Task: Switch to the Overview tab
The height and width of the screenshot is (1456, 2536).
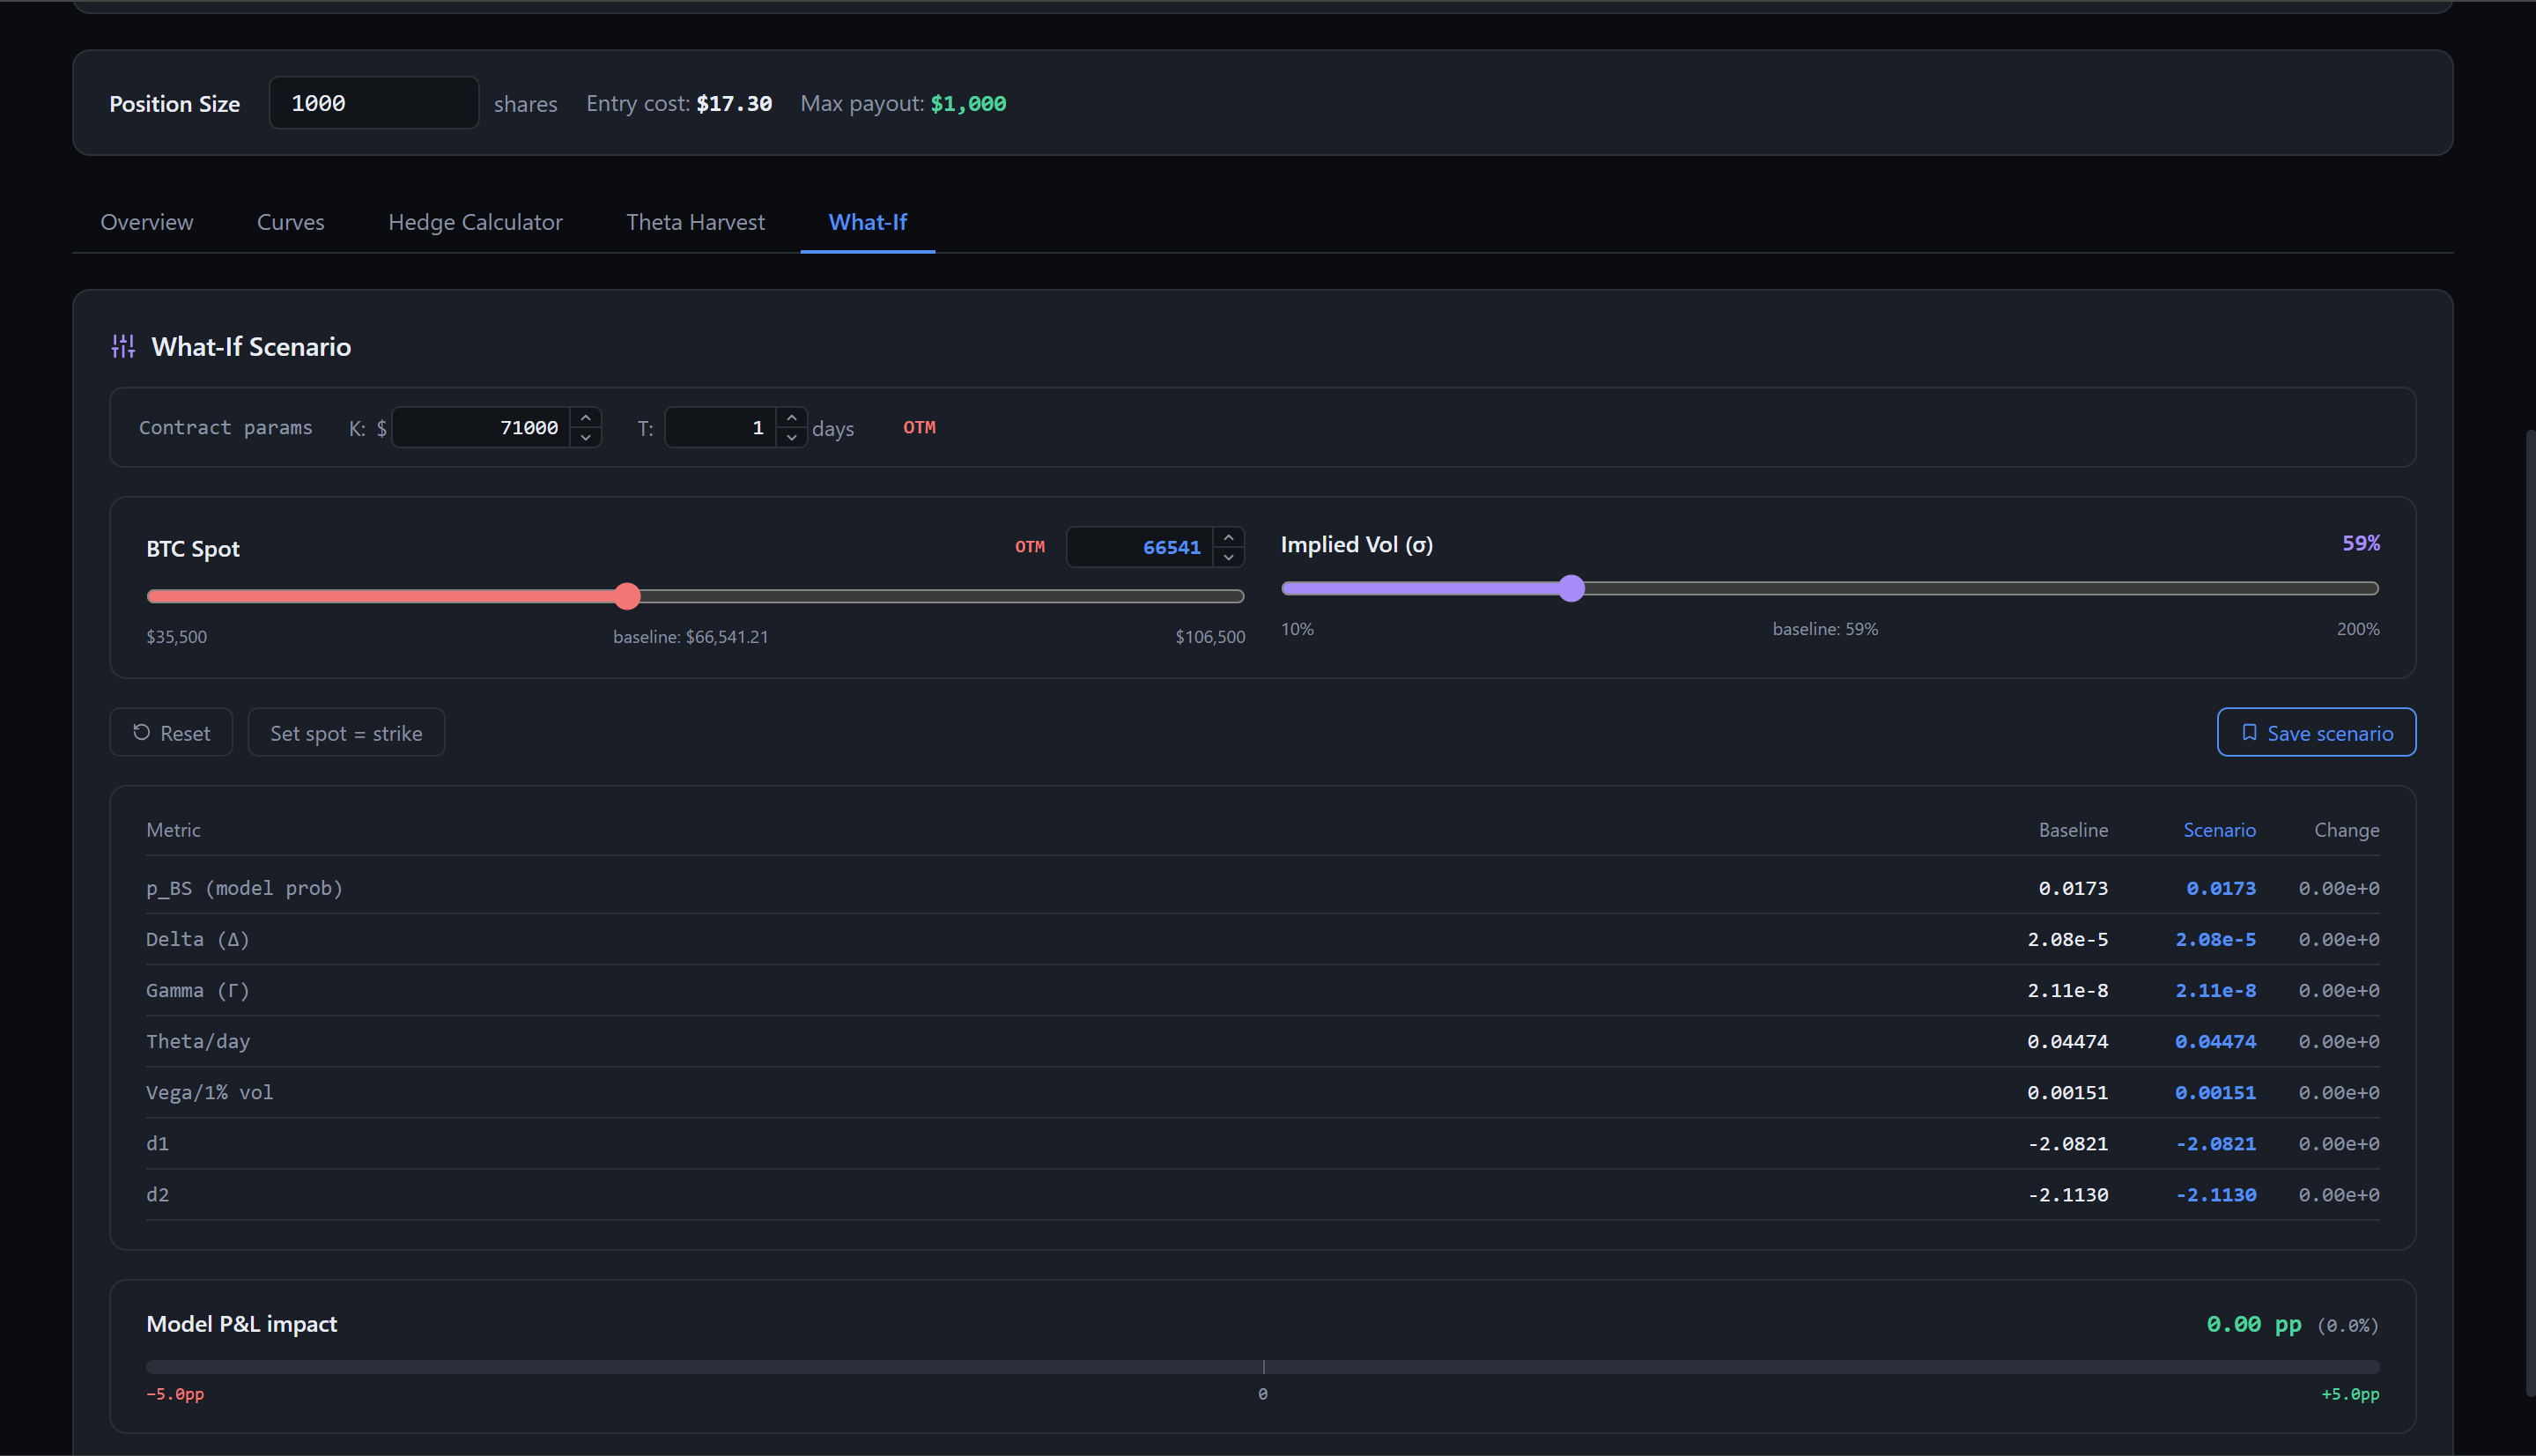Action: [147, 222]
